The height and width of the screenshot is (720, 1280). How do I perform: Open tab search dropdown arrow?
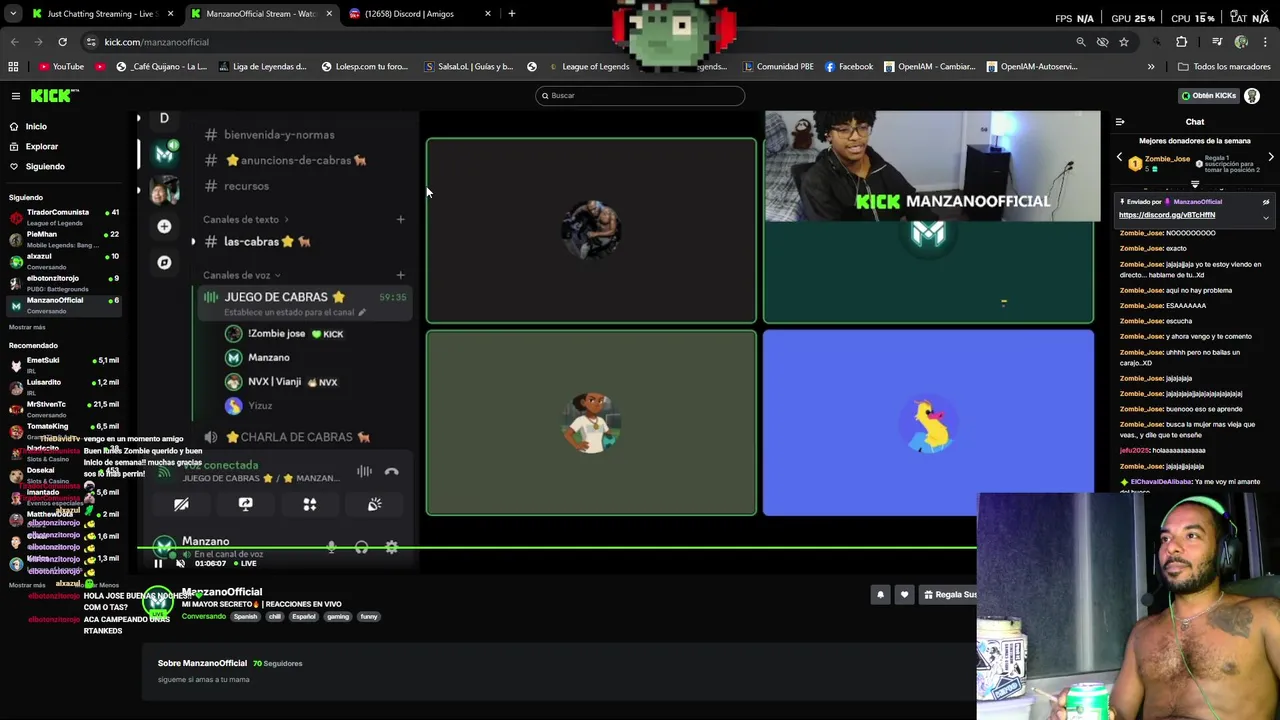tap(14, 14)
